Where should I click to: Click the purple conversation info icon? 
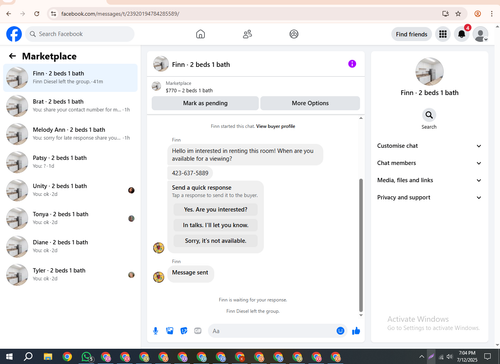click(352, 64)
